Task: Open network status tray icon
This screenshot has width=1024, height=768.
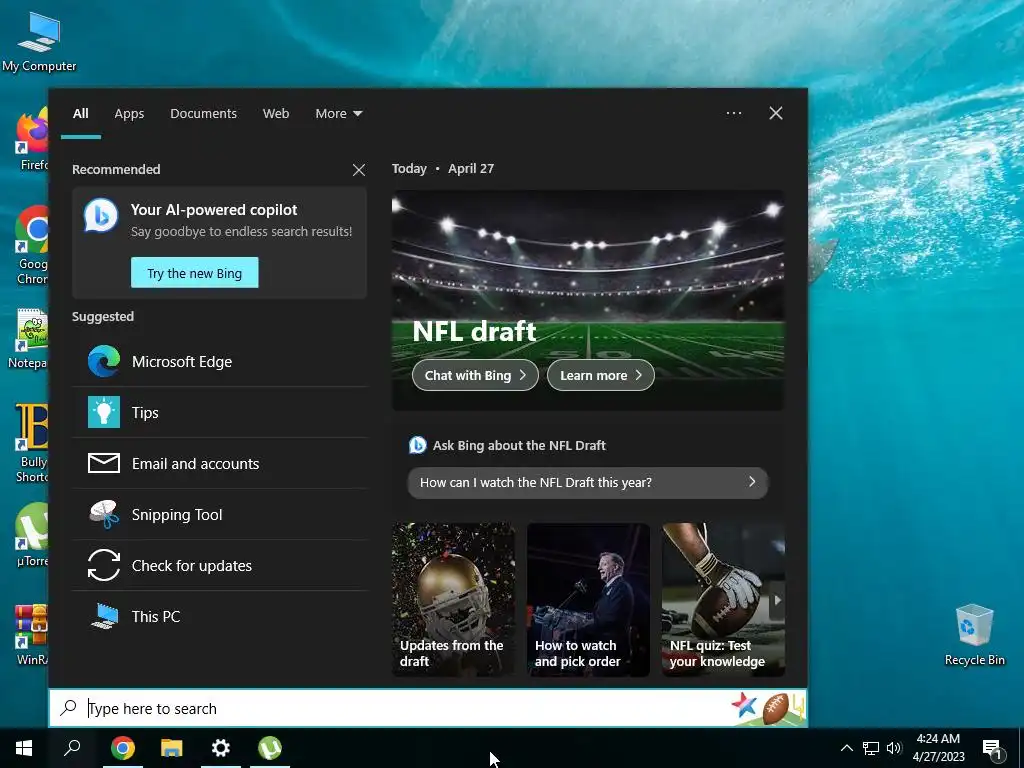Action: click(x=871, y=748)
